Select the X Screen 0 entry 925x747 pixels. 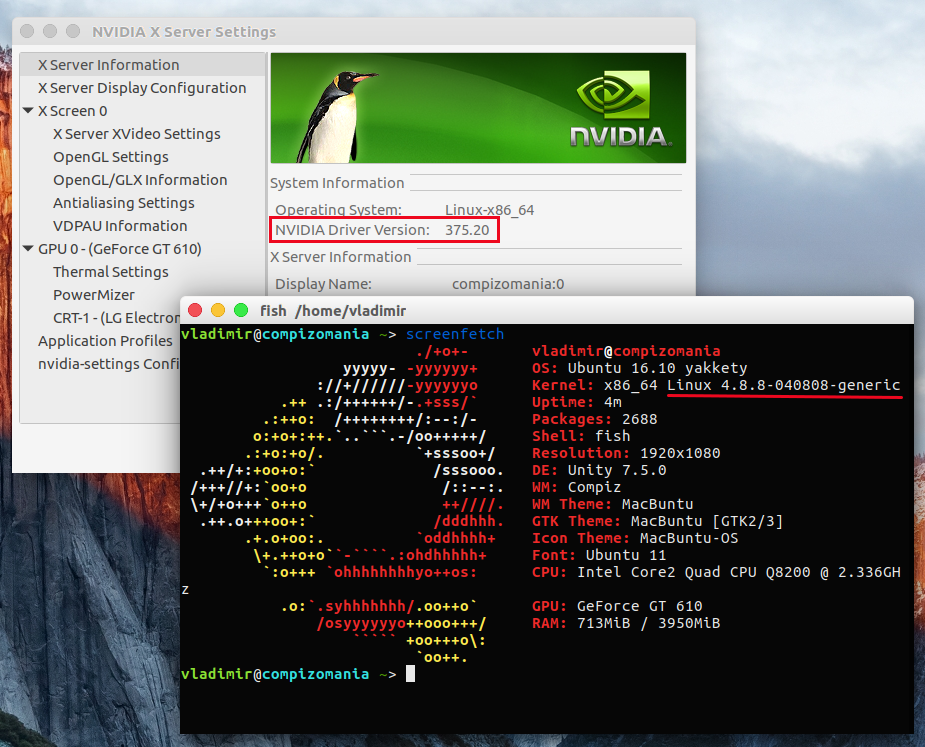(x=73, y=111)
